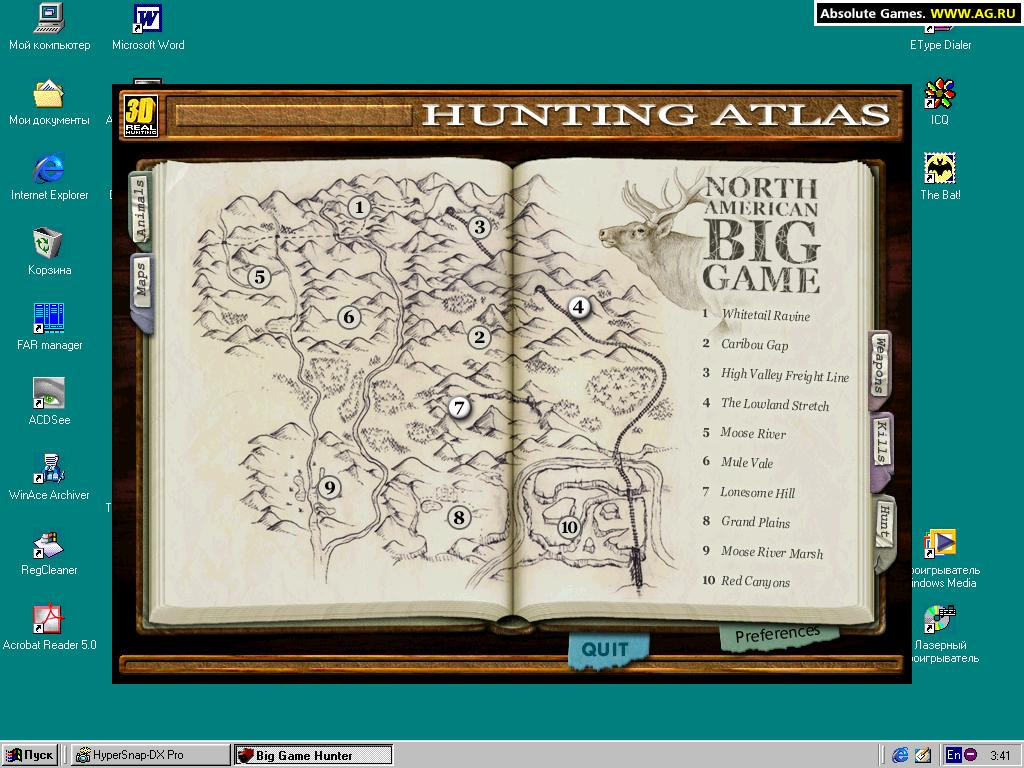The height and width of the screenshot is (768, 1024).
Task: Select the Microsoft Word desktop shortcut
Action: 148,27
